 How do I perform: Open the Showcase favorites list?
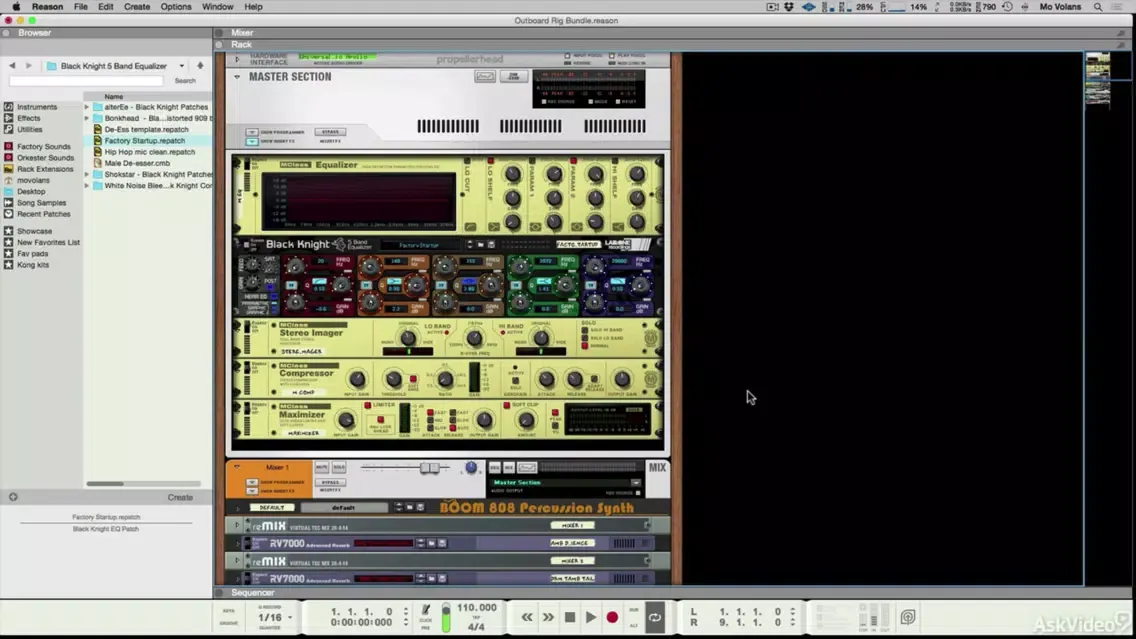[34, 231]
